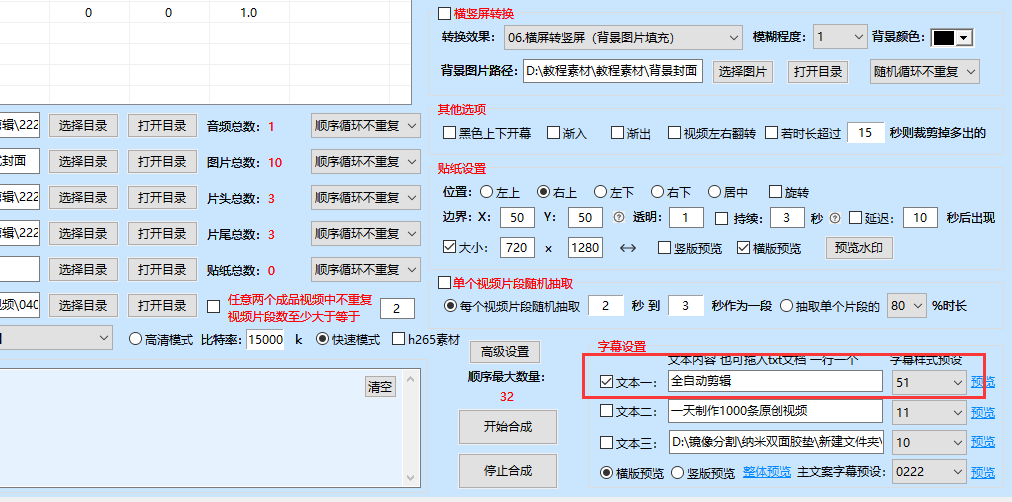
Task: Select 右上 sticker position
Action: [x=543, y=192]
